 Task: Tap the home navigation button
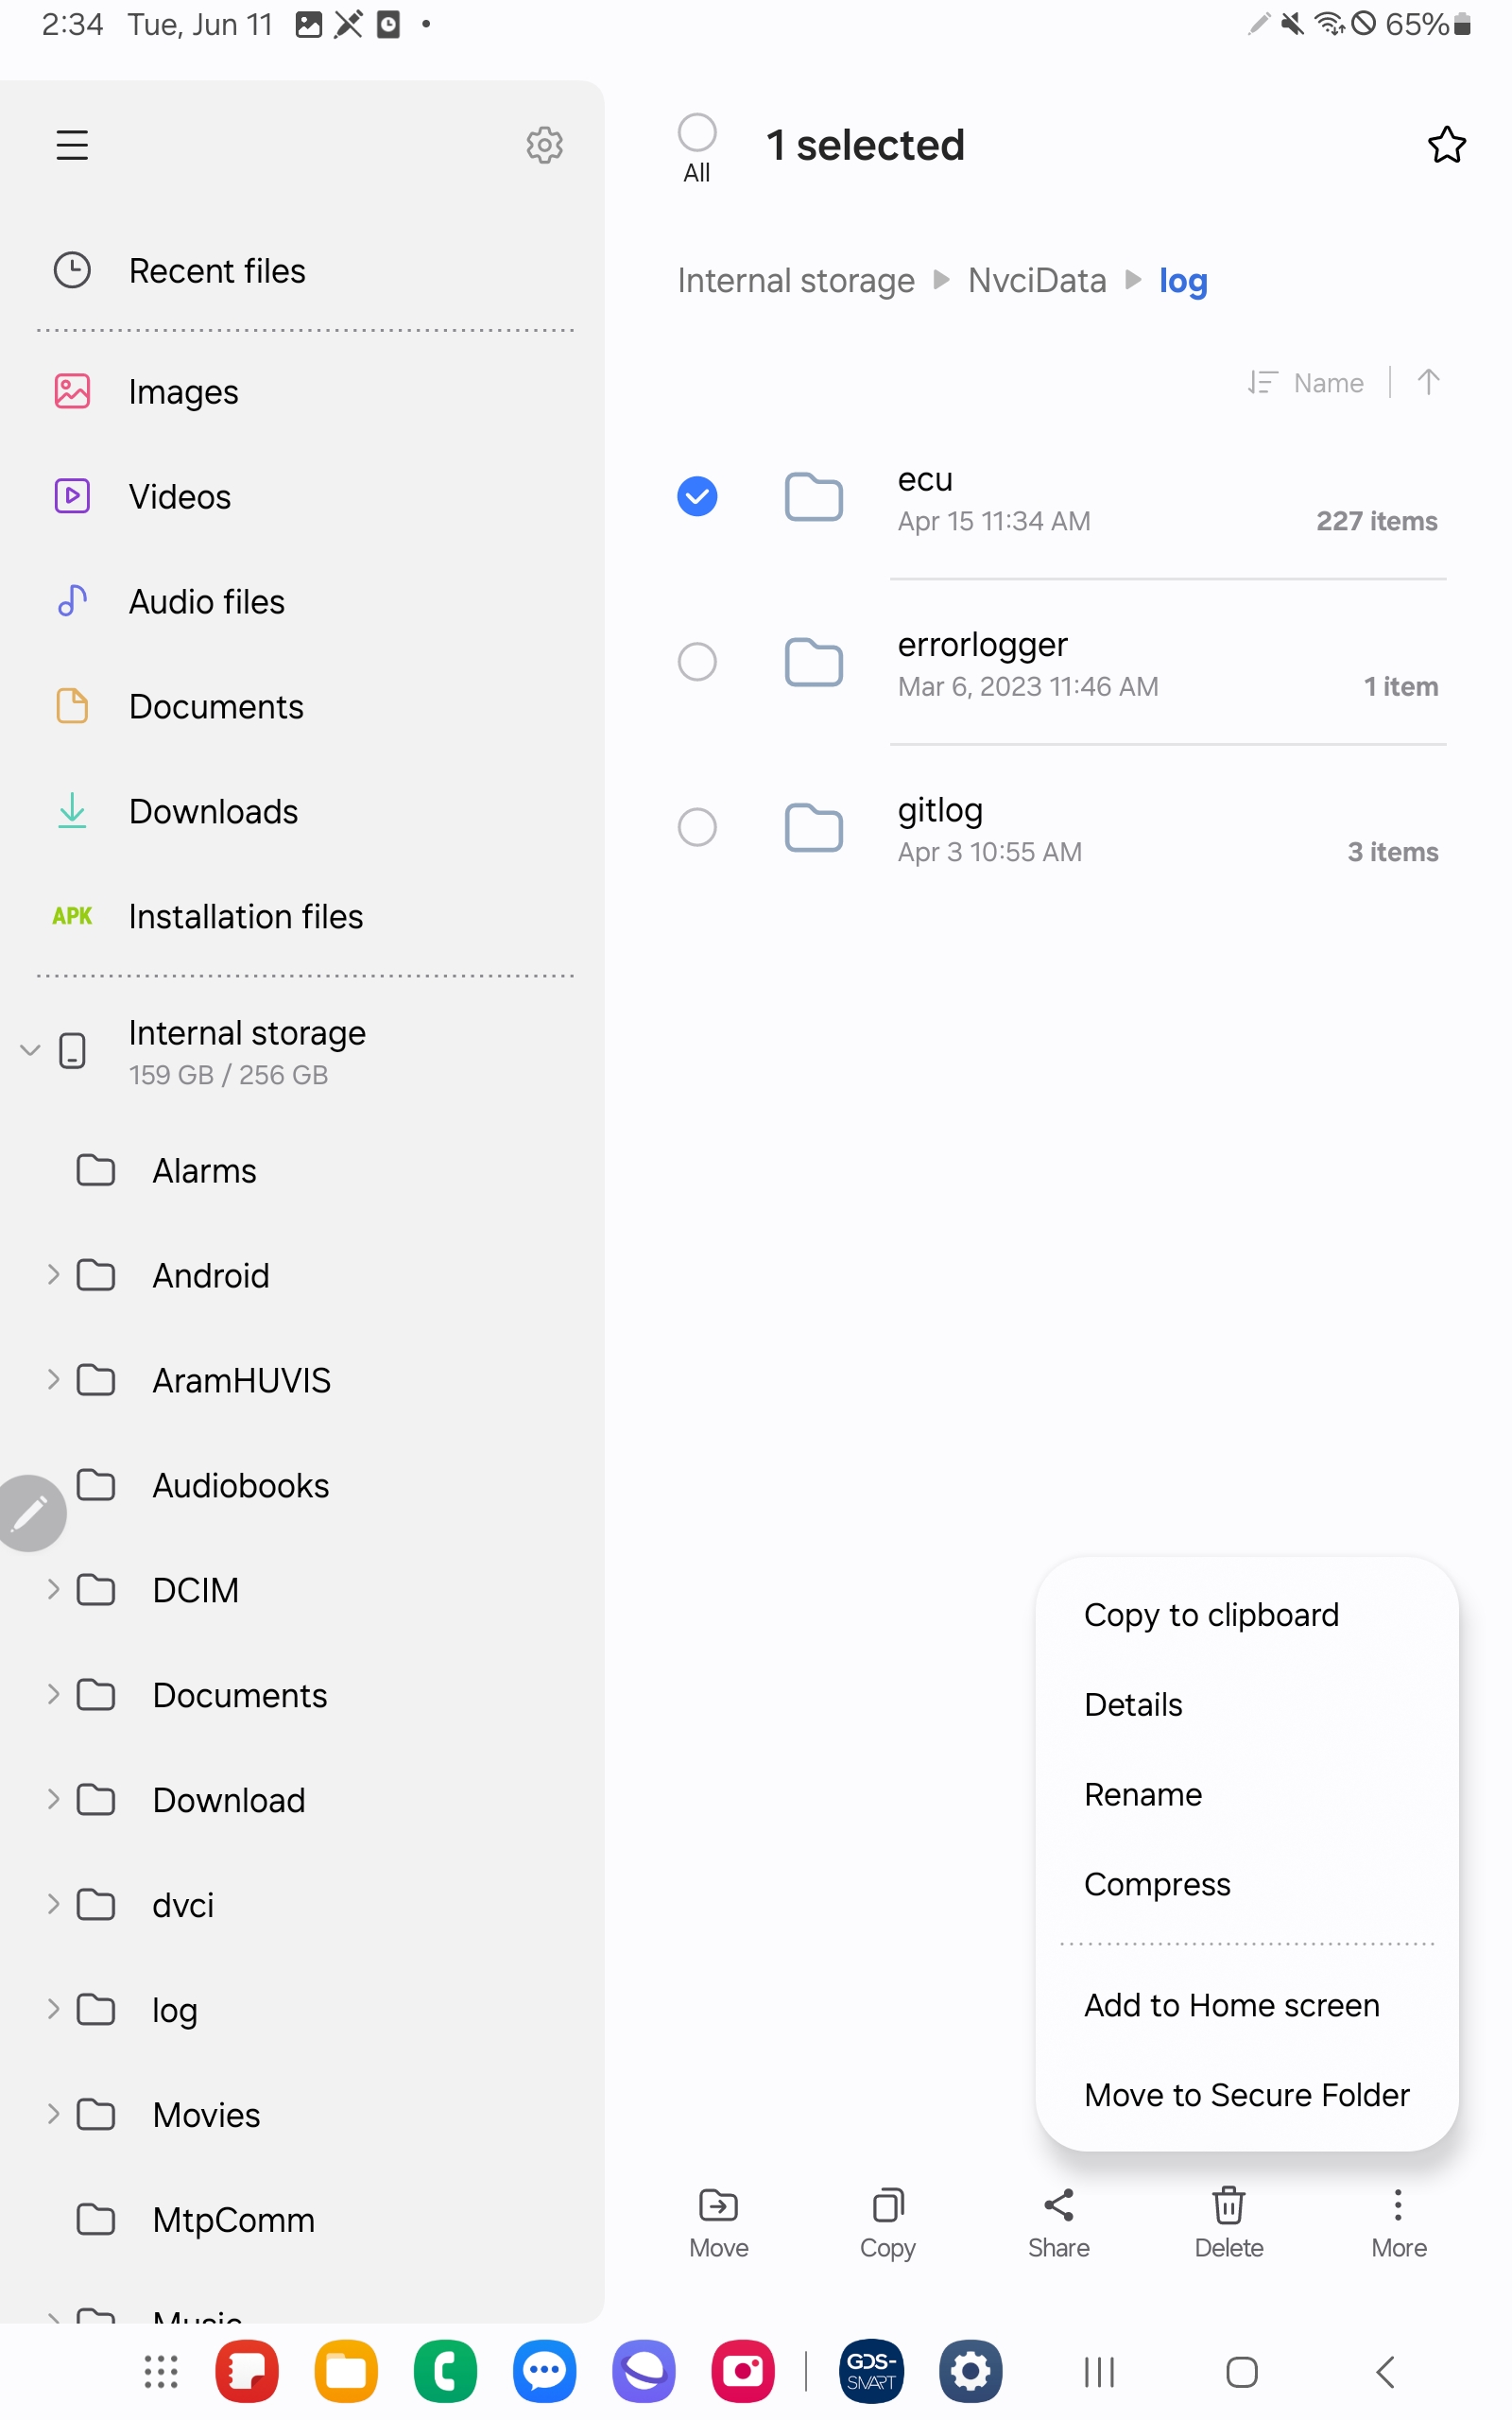tap(1241, 2372)
